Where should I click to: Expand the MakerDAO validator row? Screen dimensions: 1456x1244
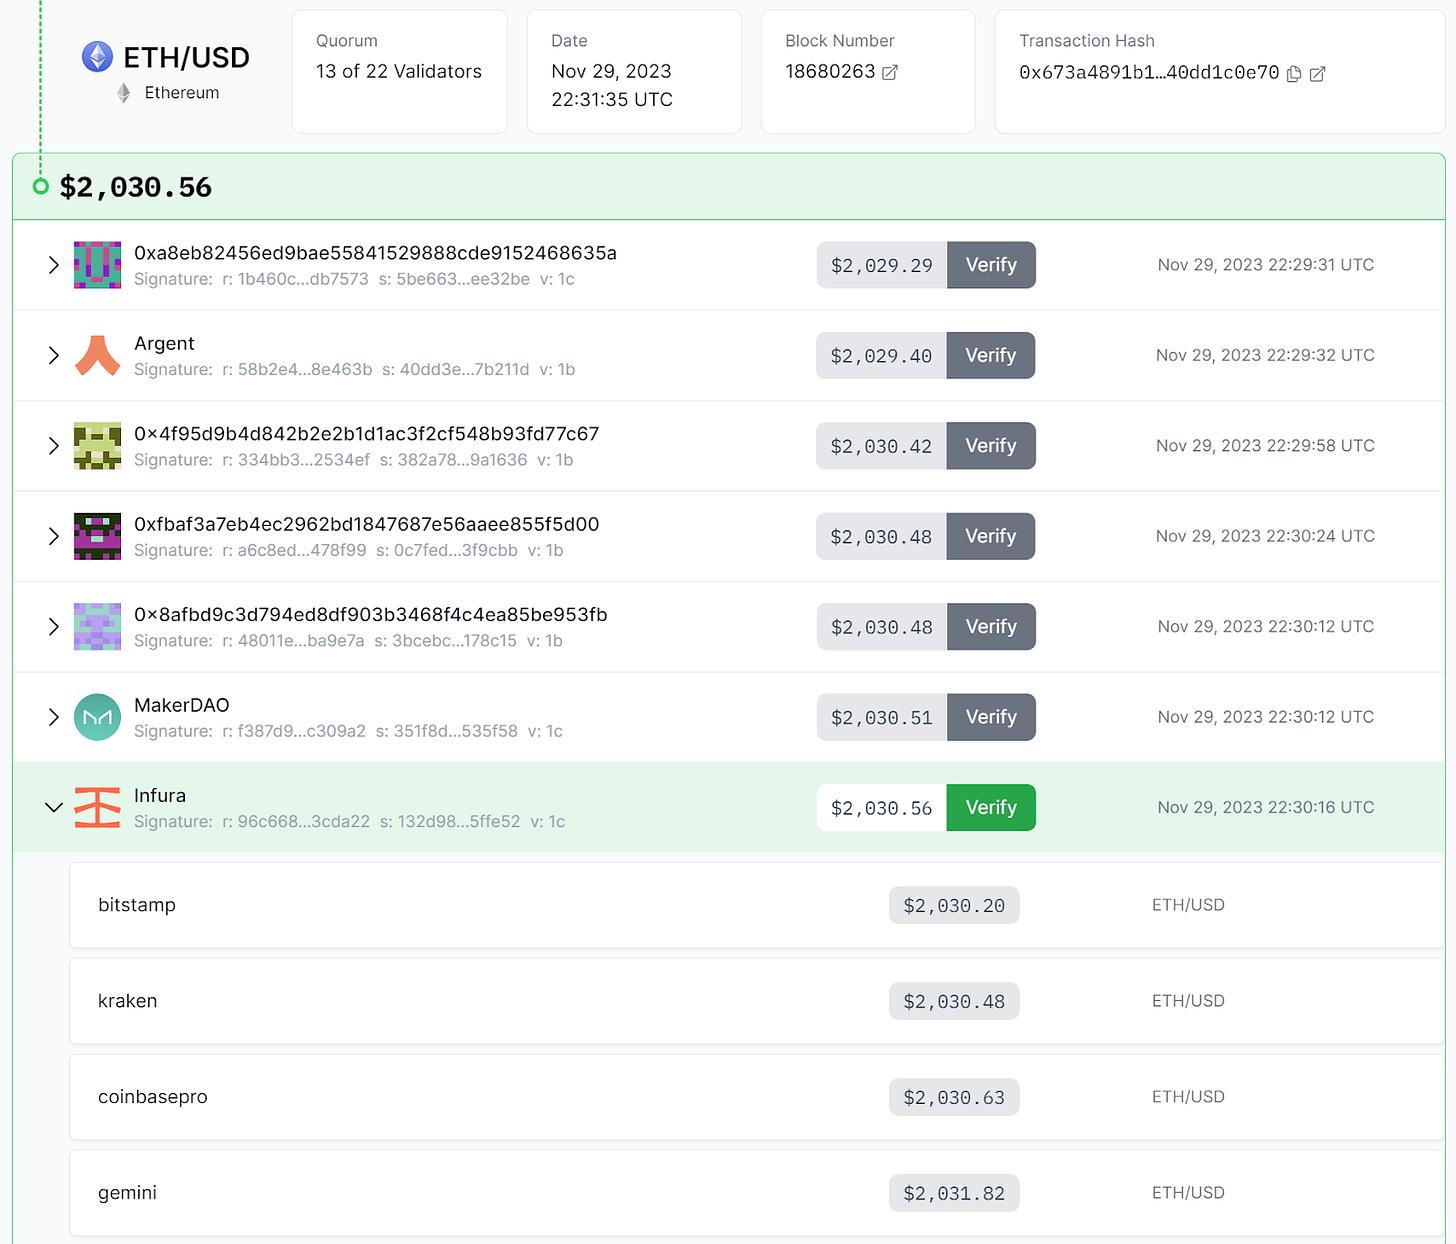(x=54, y=717)
